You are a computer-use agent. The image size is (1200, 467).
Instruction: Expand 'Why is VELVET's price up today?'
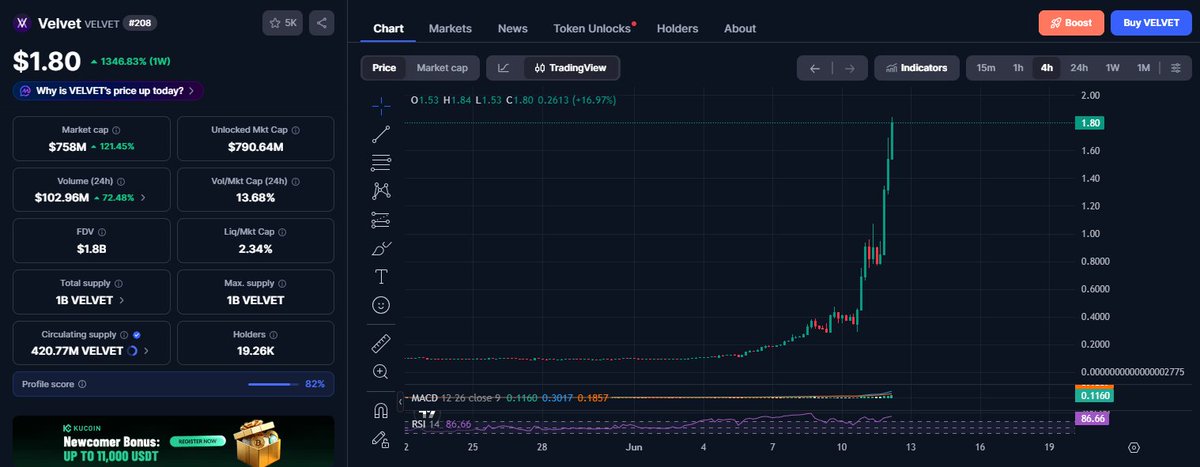109,91
